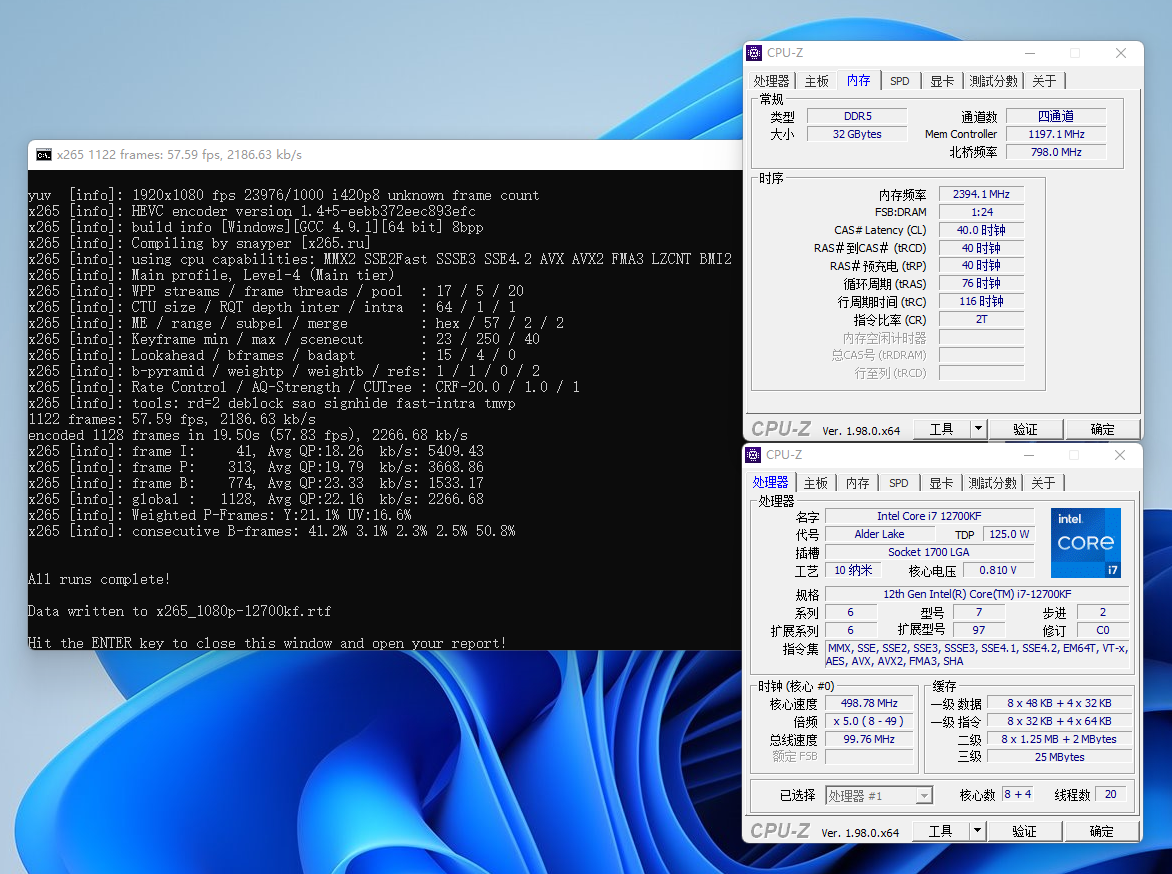This screenshot has height=874, width=1172.
Task: Go to 处理器 tab in upper CPU-Z window
Action: [772, 81]
